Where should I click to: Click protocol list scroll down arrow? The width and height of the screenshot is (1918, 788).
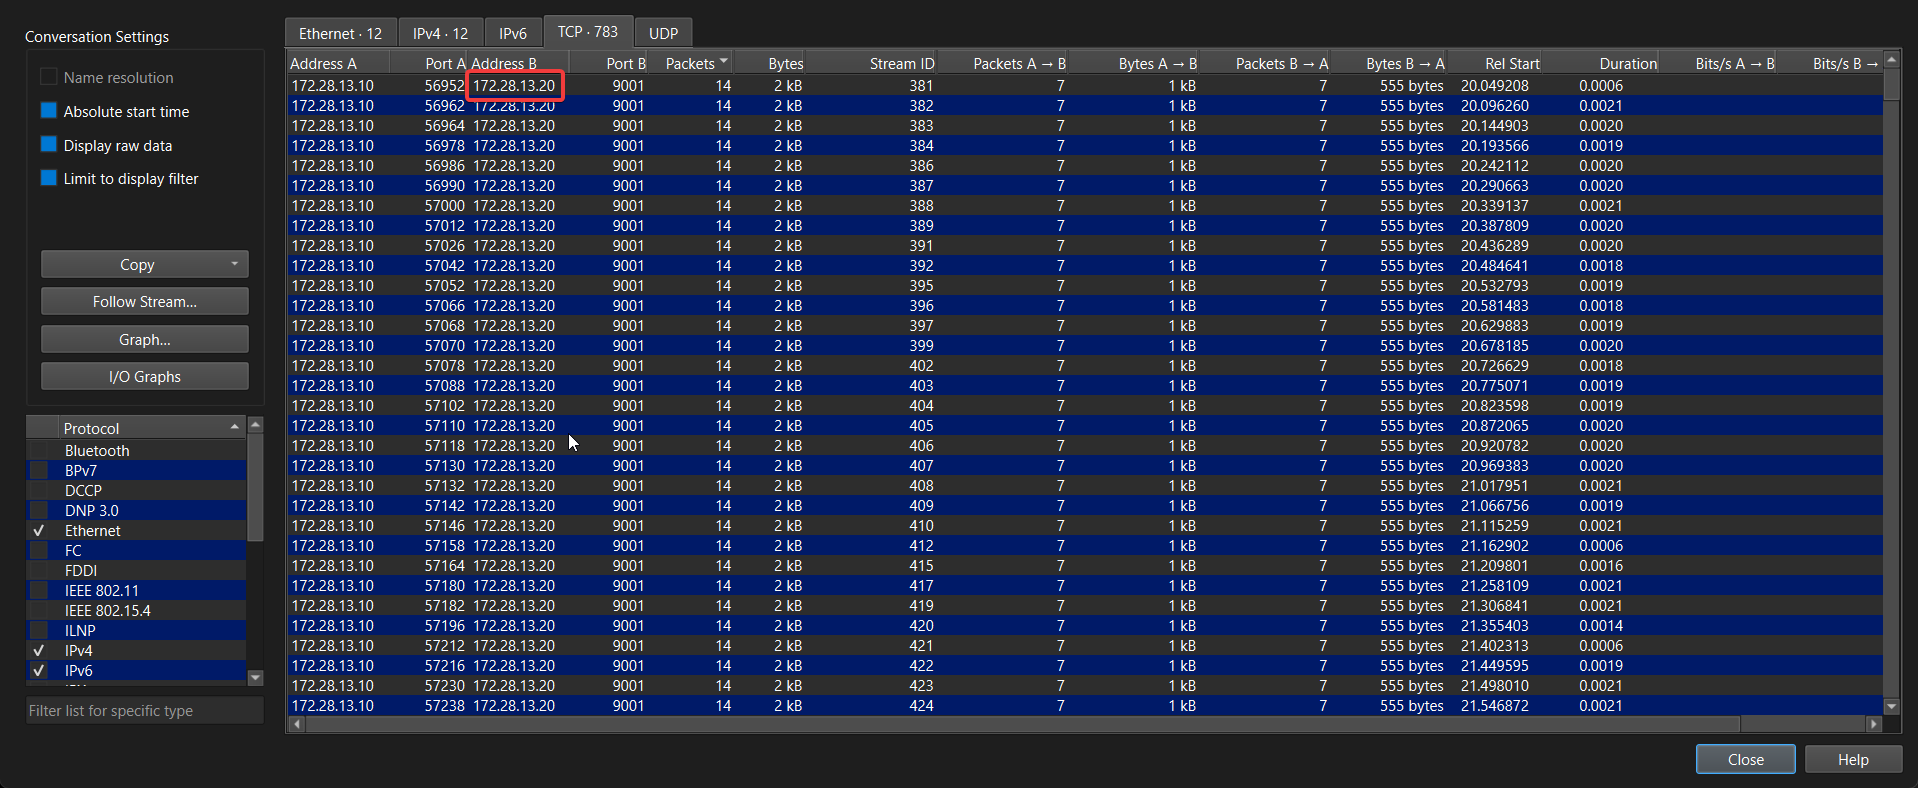pos(255,677)
